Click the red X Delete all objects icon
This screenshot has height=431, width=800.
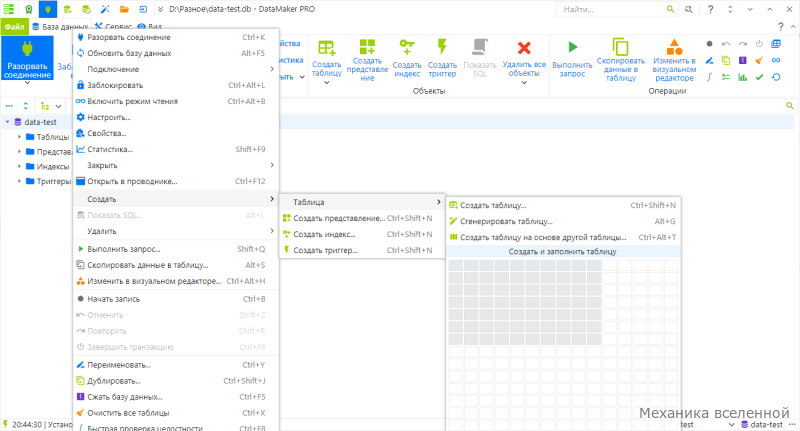[524, 48]
